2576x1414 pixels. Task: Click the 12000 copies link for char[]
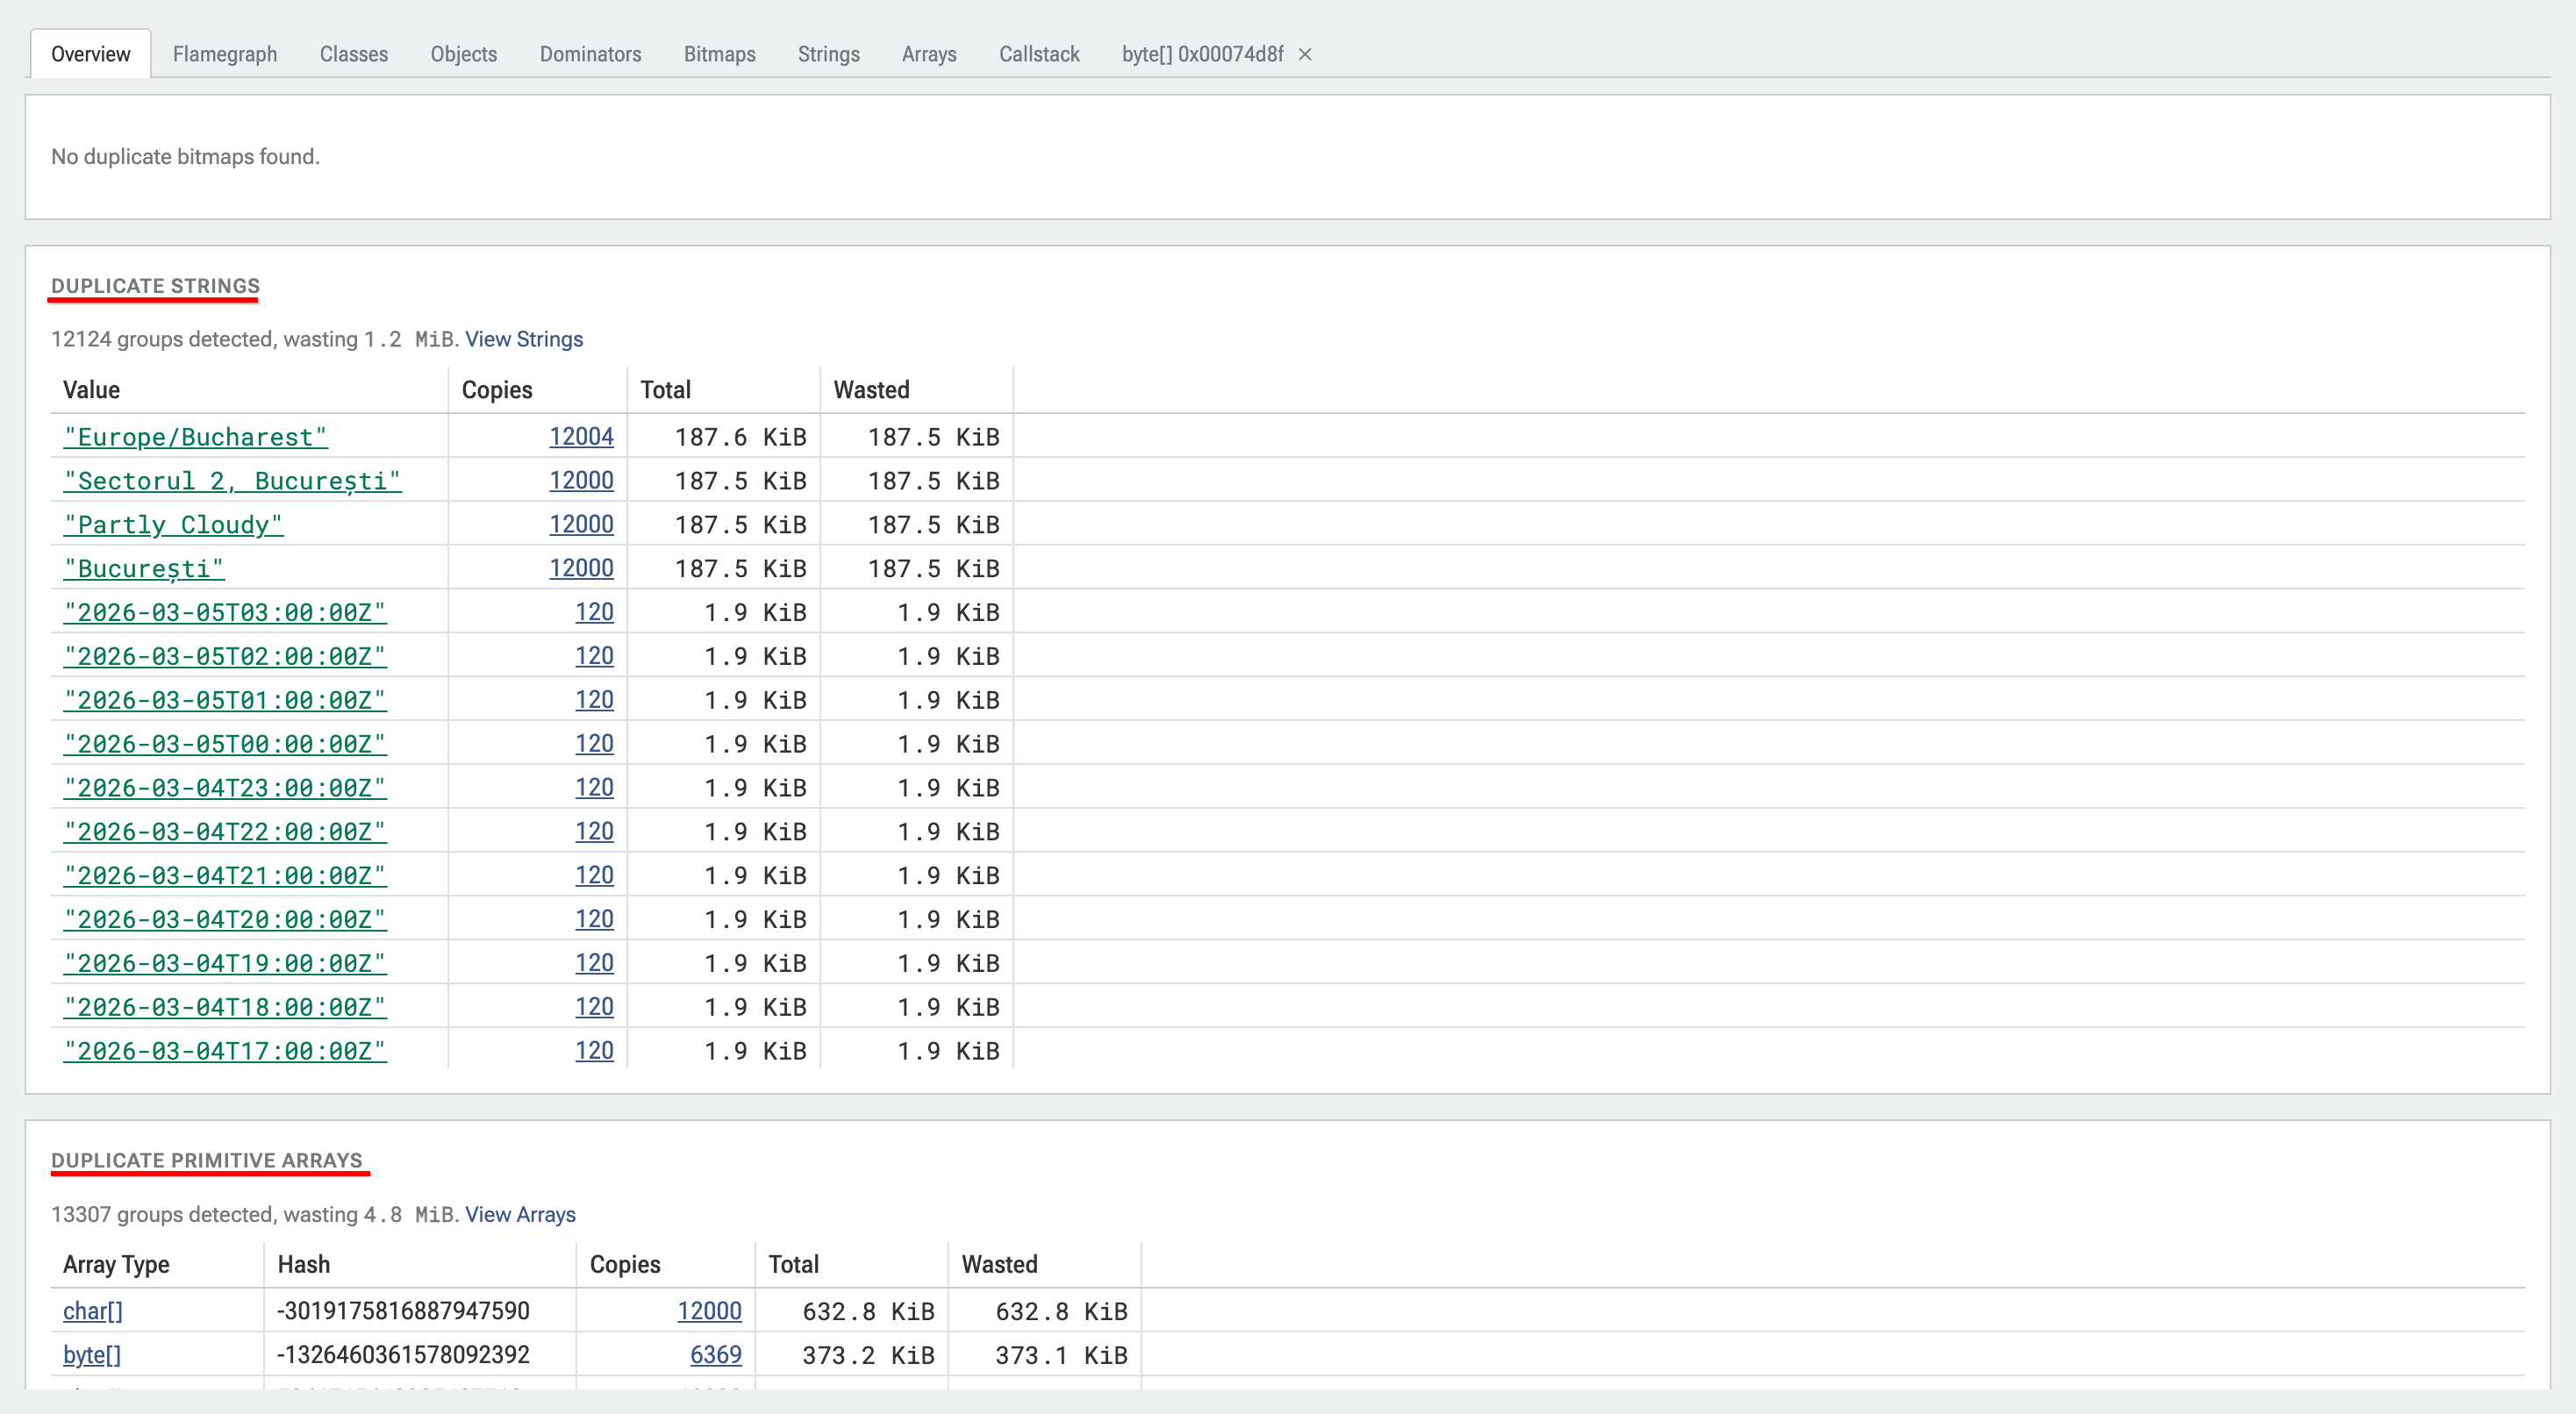pos(709,1311)
